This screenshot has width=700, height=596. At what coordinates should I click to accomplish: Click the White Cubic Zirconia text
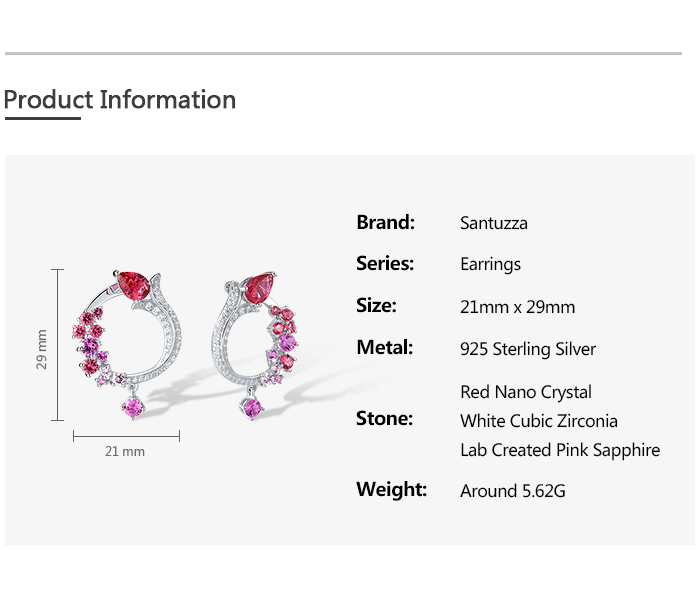tap(538, 421)
